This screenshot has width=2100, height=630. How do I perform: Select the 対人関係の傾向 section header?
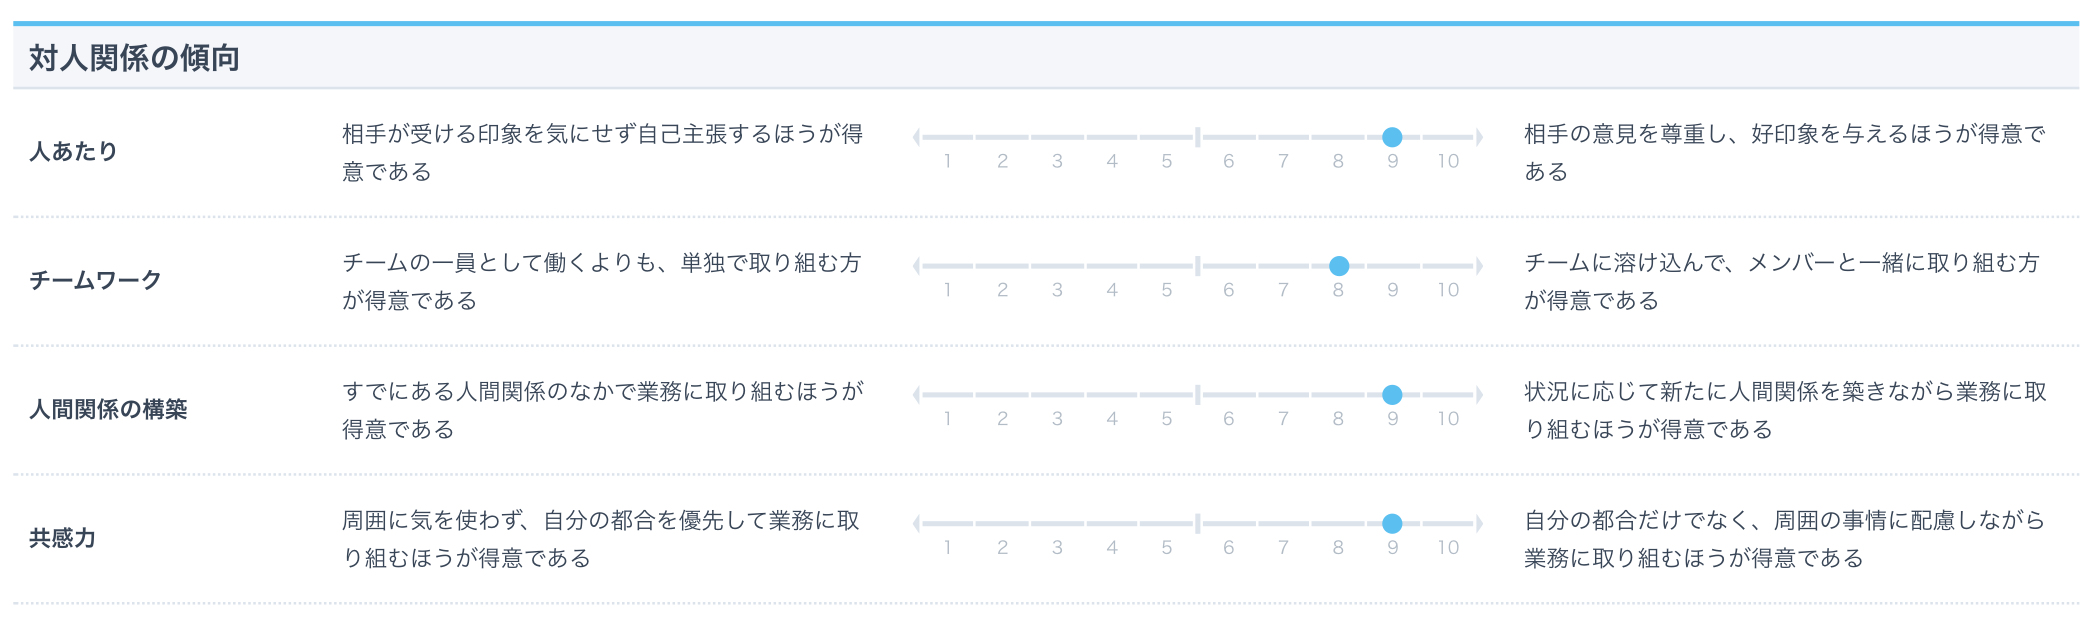[134, 58]
